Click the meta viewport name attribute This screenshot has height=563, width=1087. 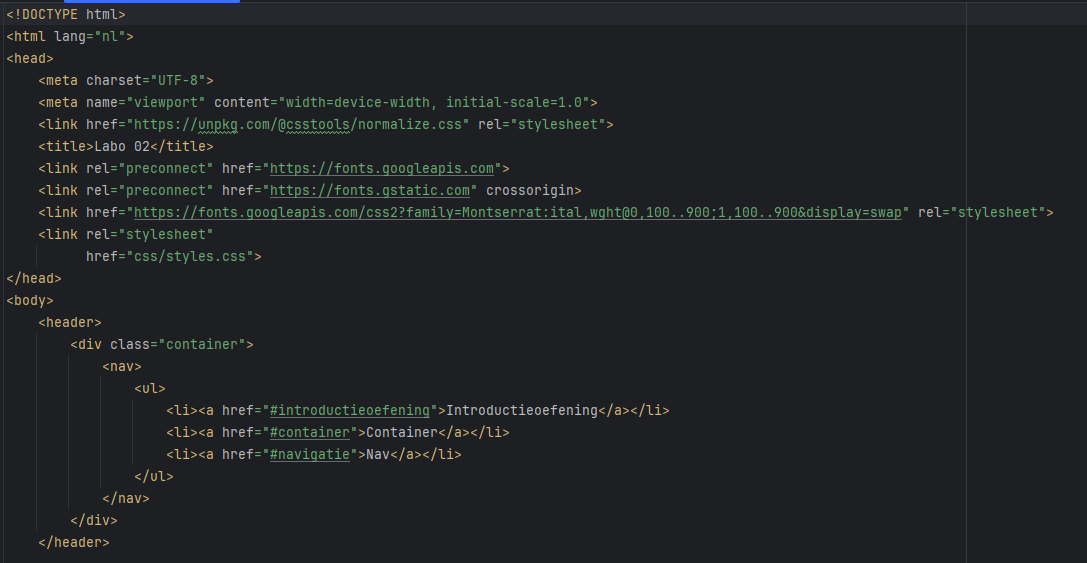[146, 103]
